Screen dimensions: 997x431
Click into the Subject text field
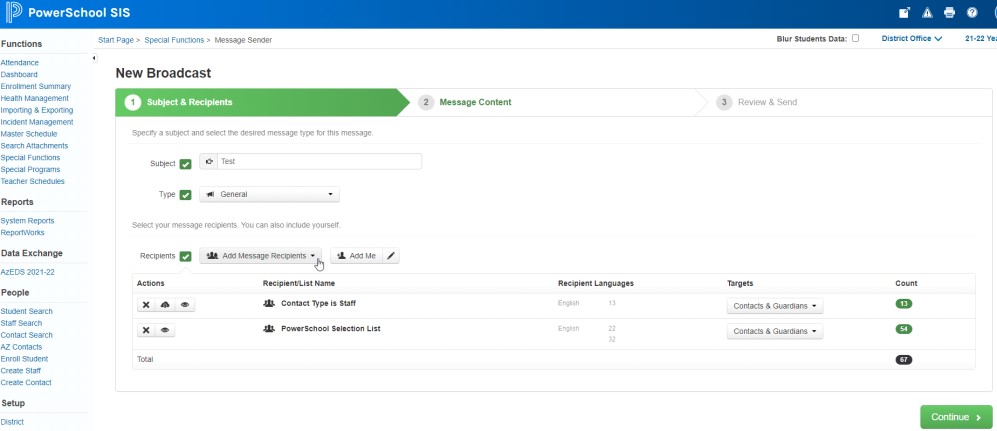(x=318, y=161)
